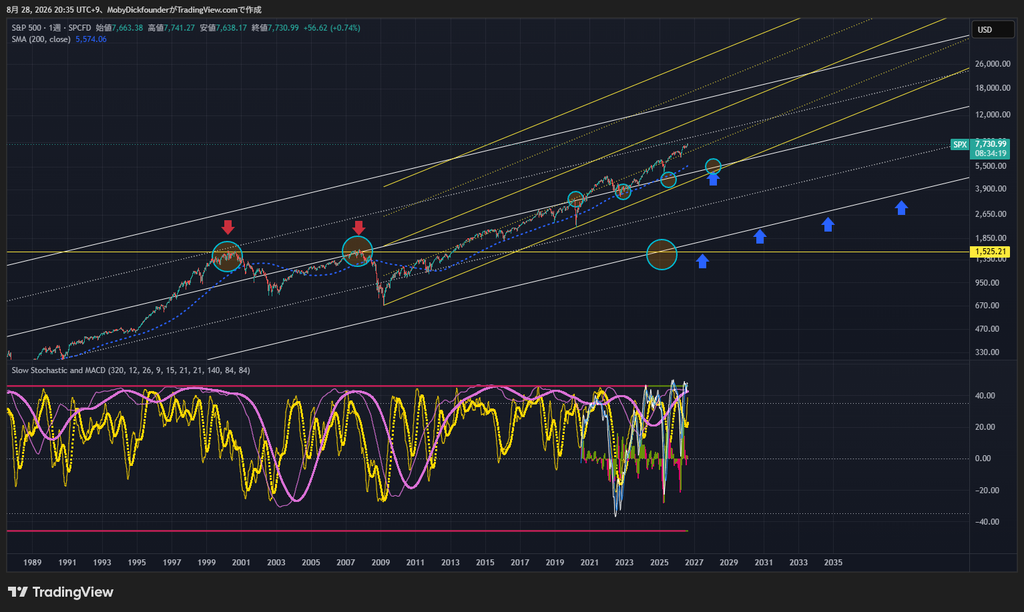Click the 330.00 price axis label

coord(987,352)
